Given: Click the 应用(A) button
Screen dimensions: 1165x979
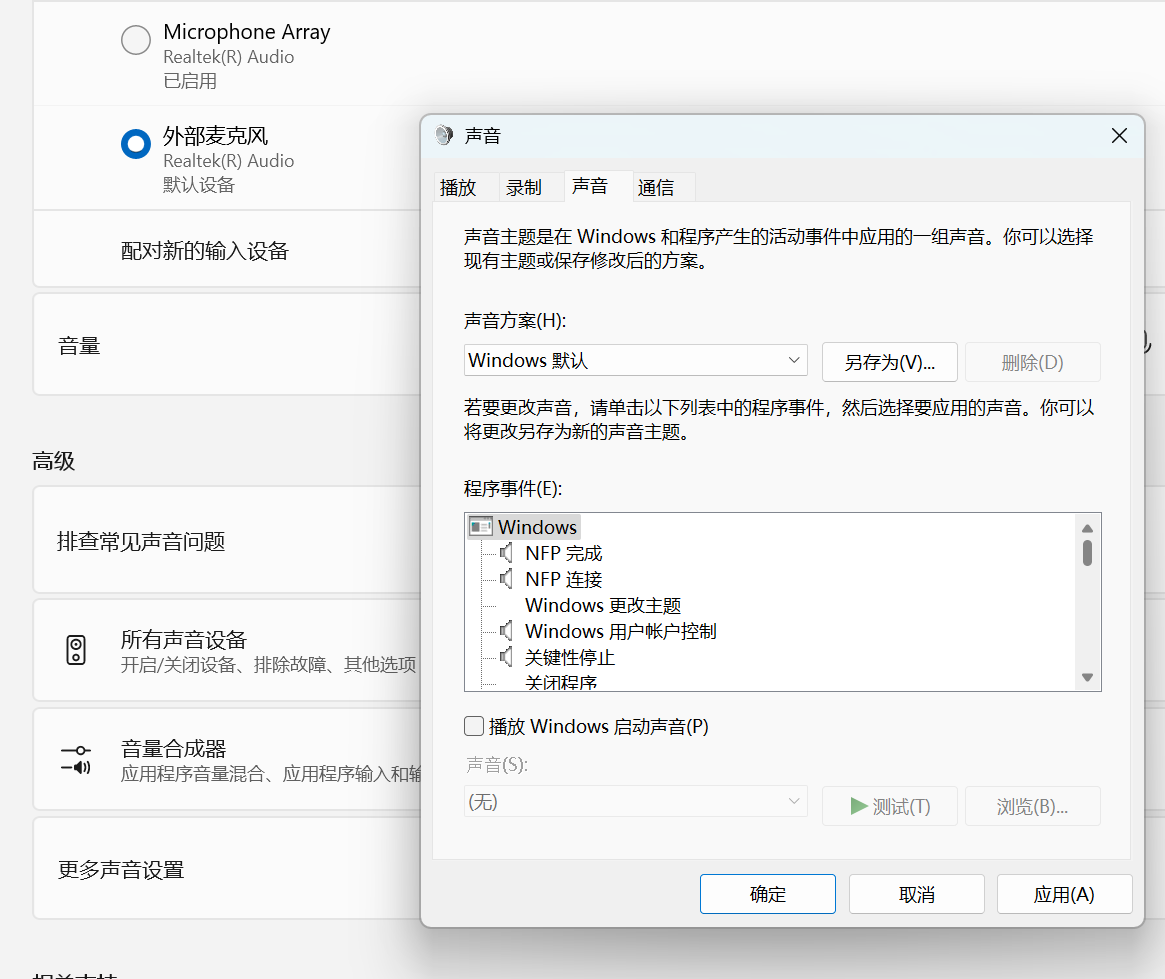Looking at the screenshot, I should 1064,894.
